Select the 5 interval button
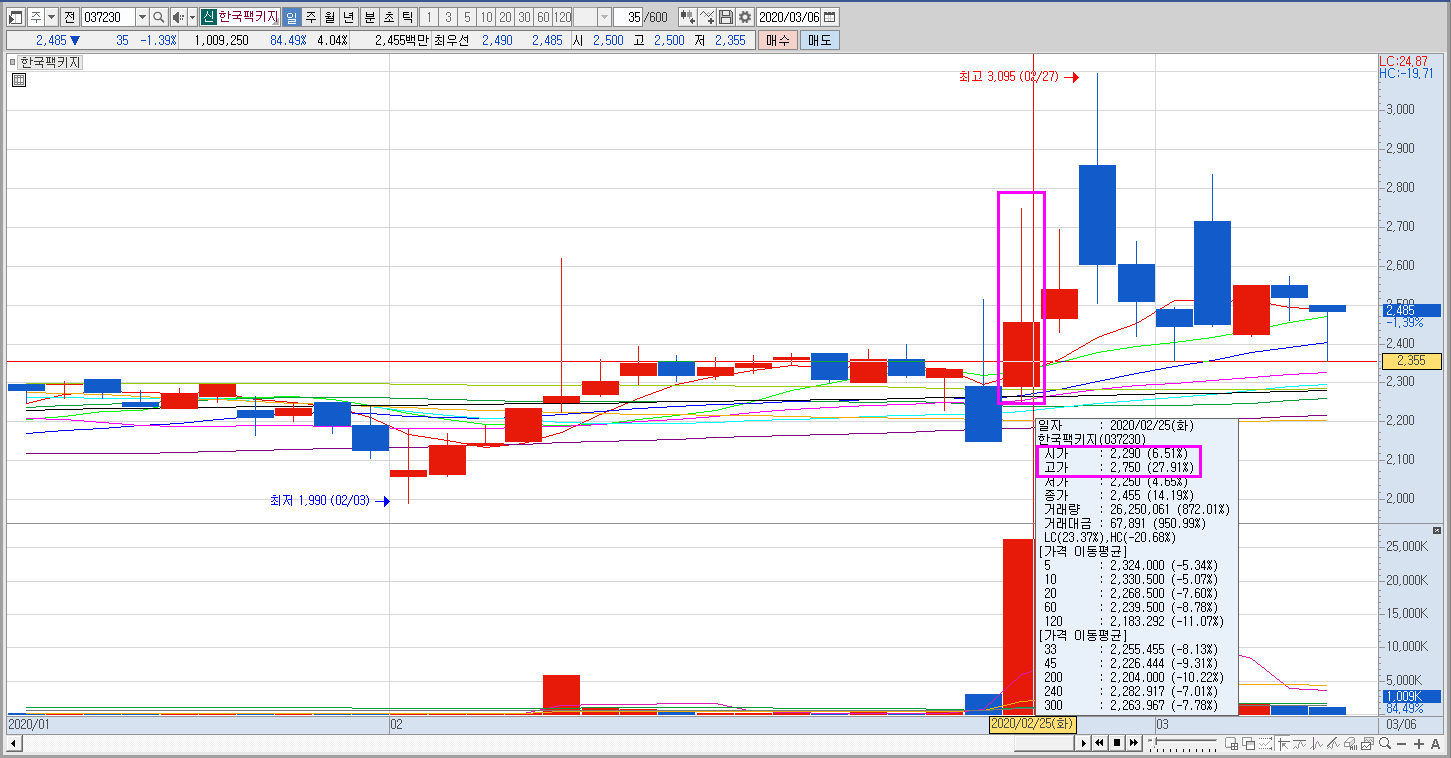 coord(467,17)
